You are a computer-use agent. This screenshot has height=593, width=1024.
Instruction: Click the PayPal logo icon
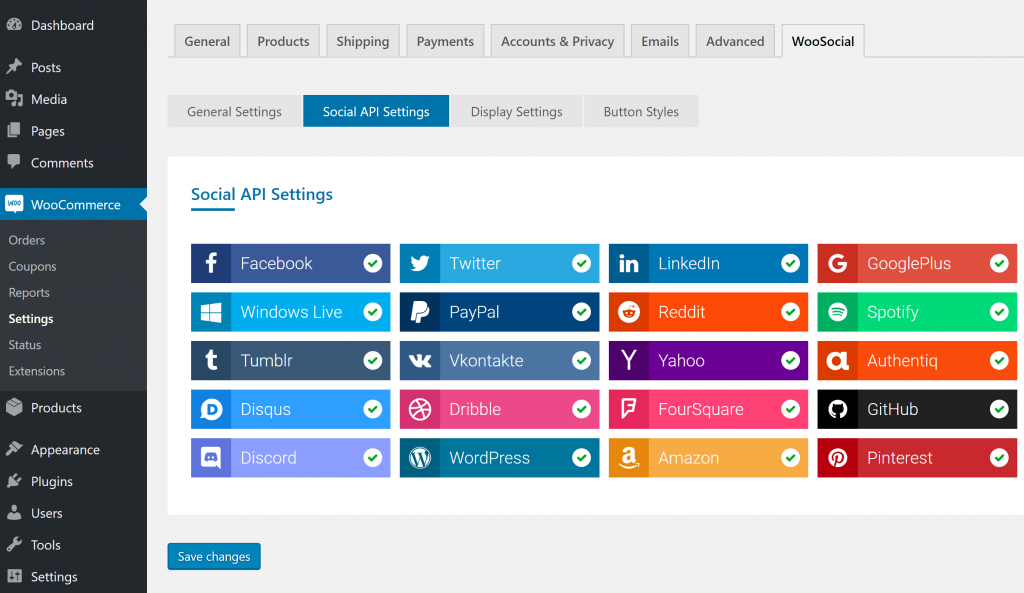(420, 312)
